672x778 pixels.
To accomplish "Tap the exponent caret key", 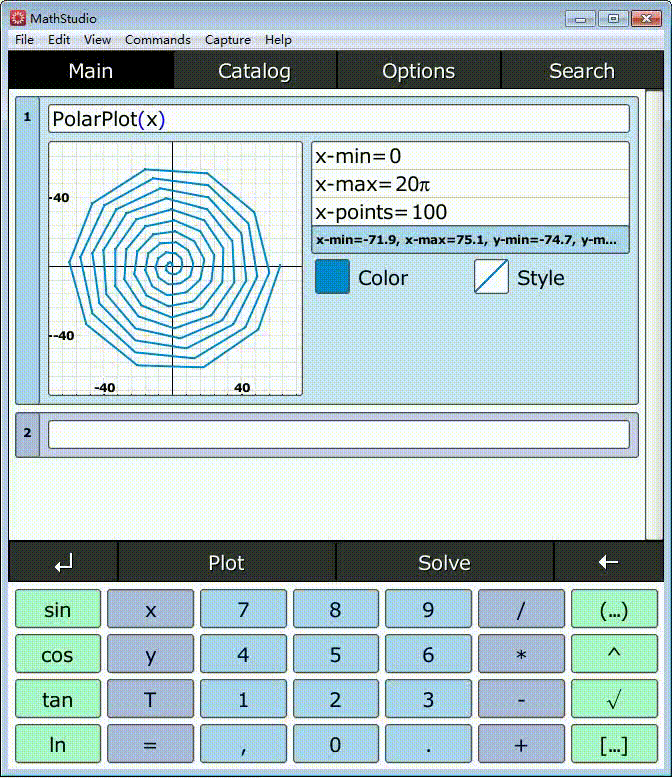I will pyautogui.click(x=614, y=654).
